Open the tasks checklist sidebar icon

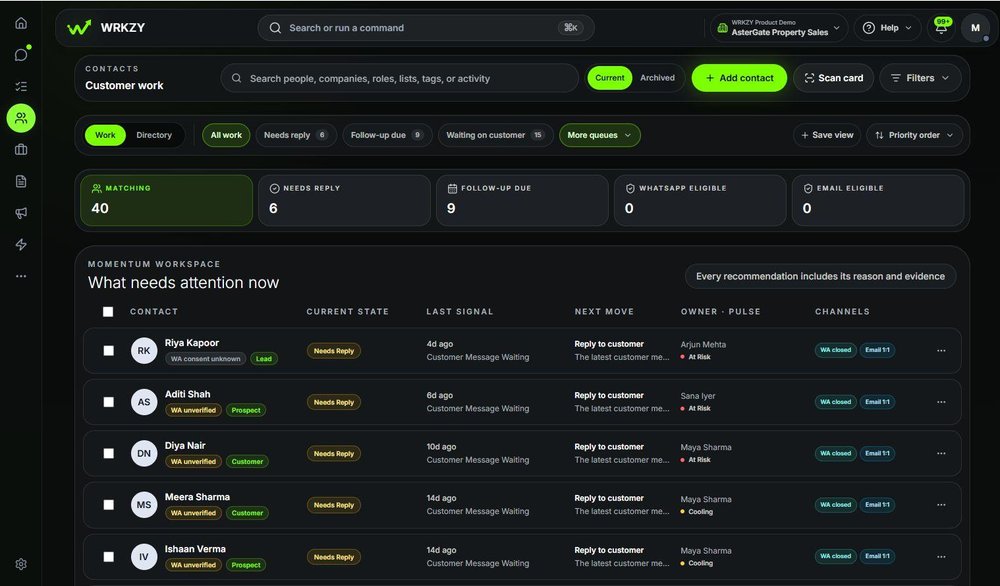tap(21, 86)
